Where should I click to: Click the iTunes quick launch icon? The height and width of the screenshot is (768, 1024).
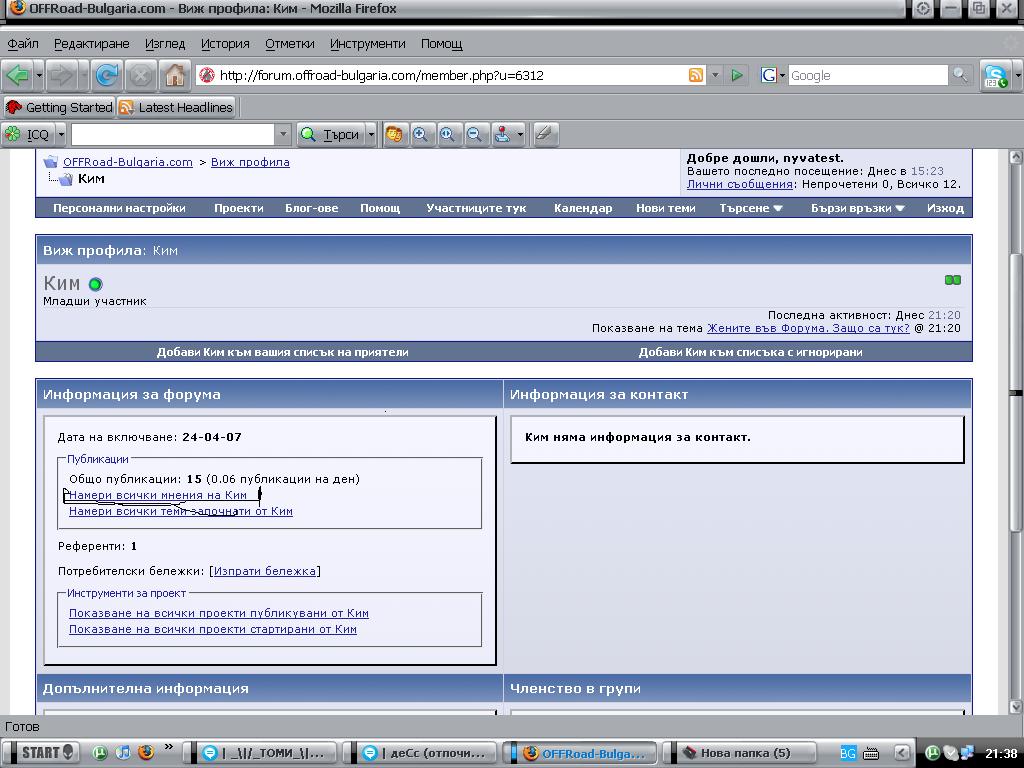pos(122,752)
